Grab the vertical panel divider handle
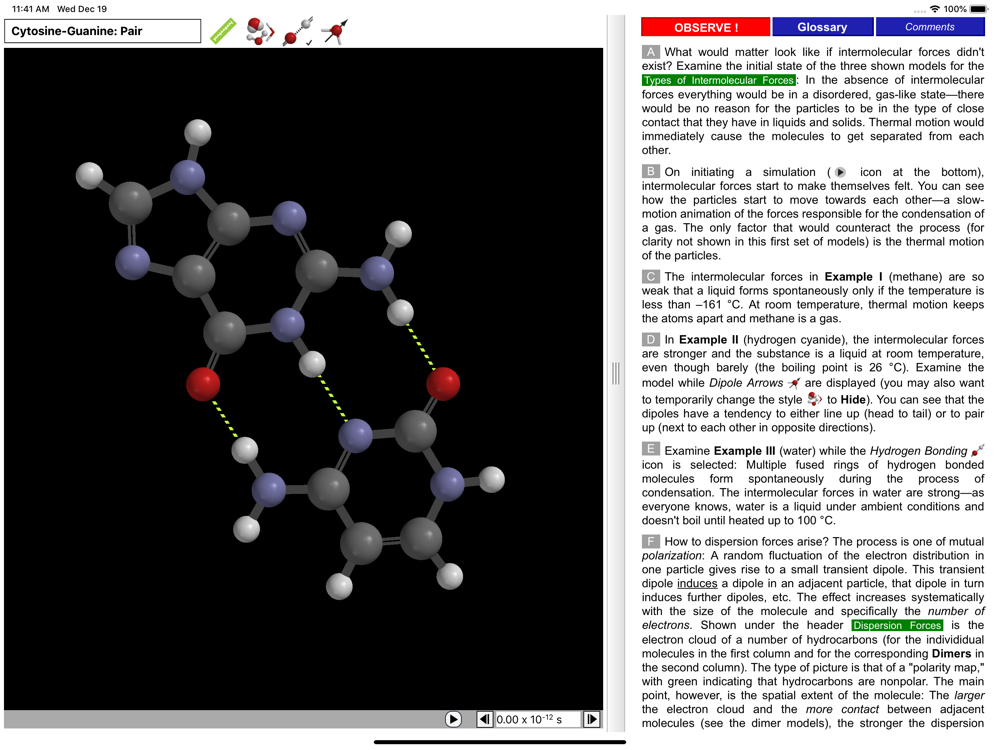The height and width of the screenshot is (750, 1000). [615, 373]
